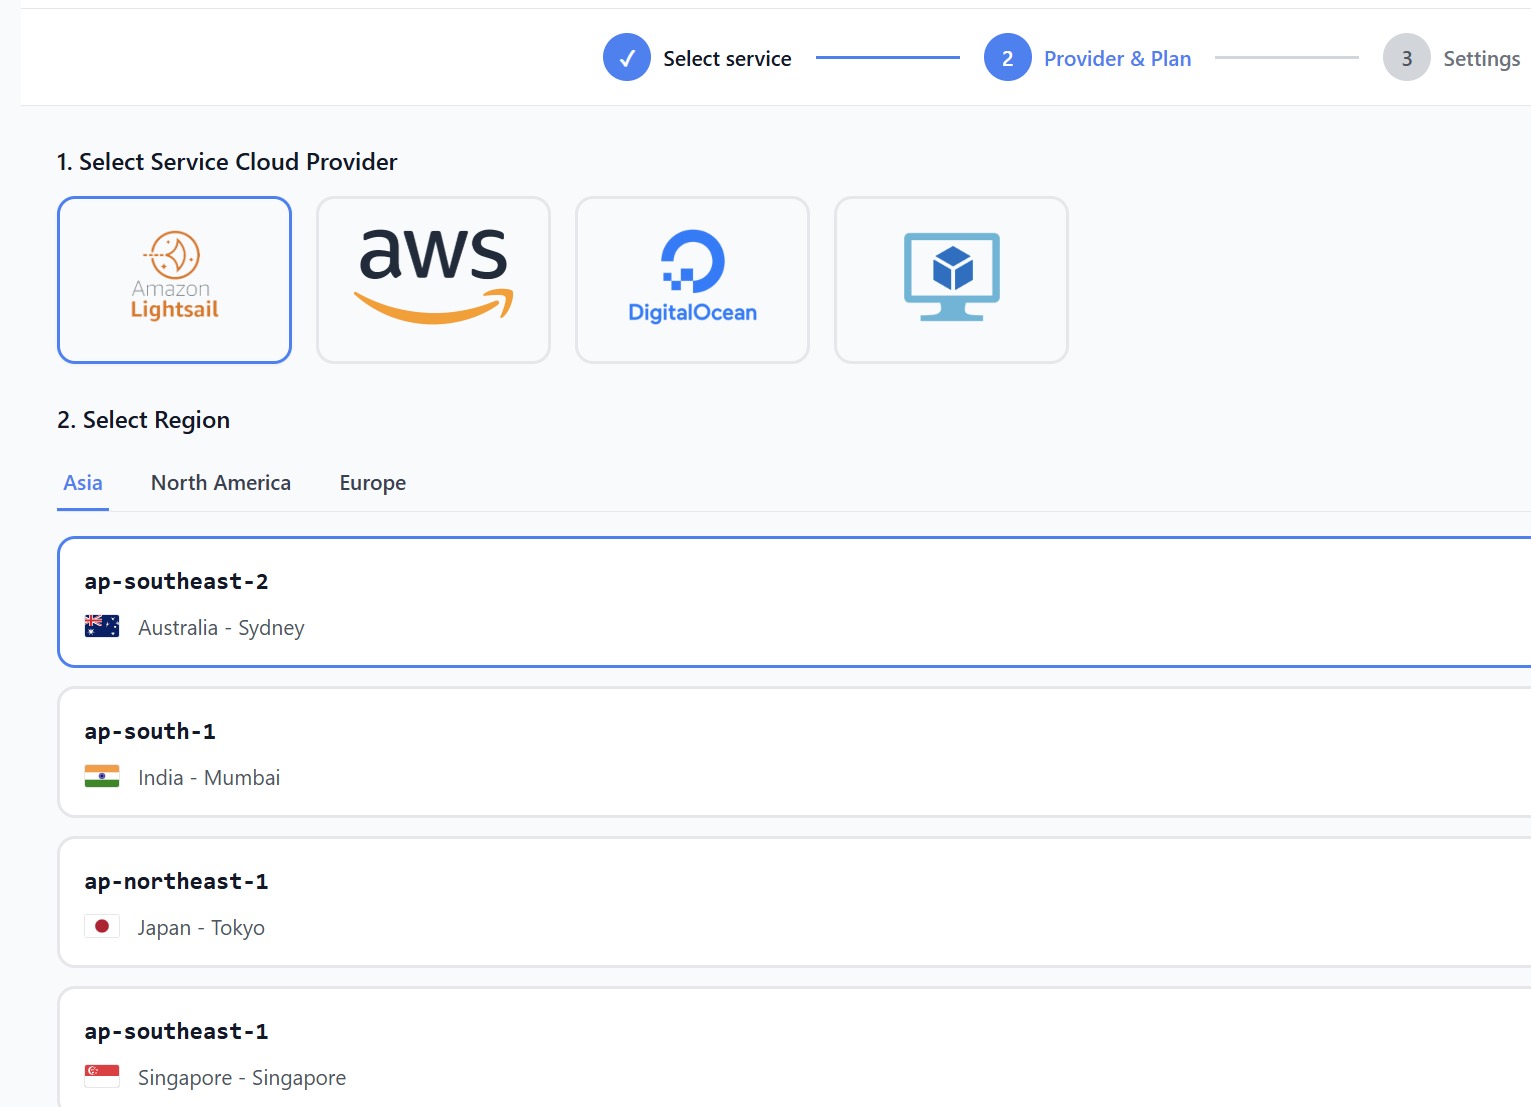Open the Europe region tab
Viewport: 1531px width, 1107px height.
pyautogui.click(x=373, y=483)
